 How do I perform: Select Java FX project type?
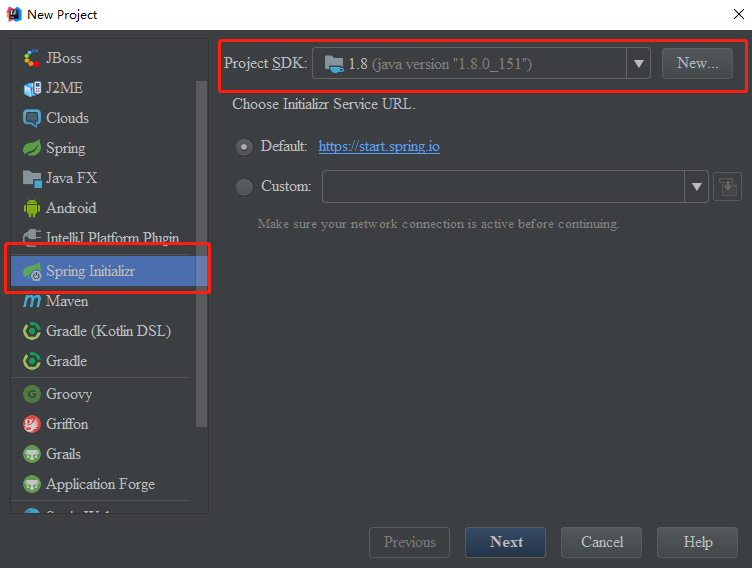coord(104,178)
